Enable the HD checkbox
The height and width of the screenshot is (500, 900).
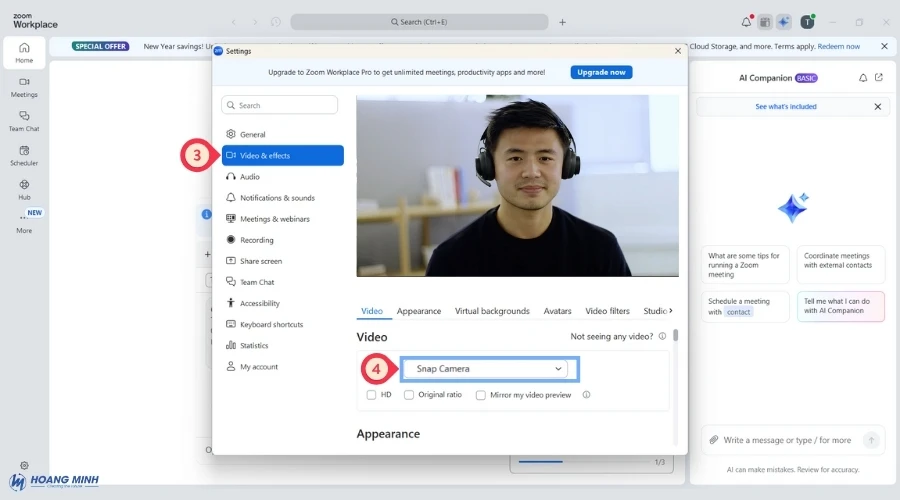371,395
